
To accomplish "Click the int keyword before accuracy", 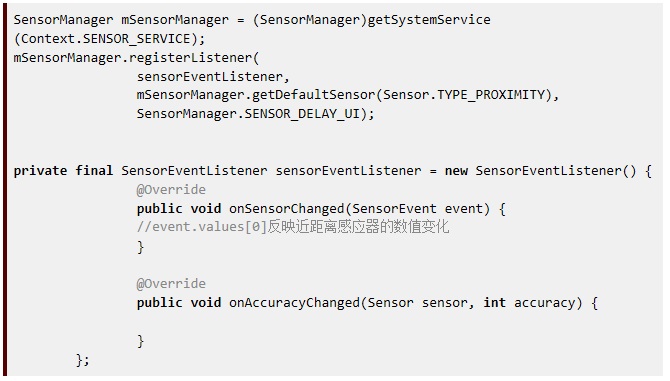I will 494,302.
